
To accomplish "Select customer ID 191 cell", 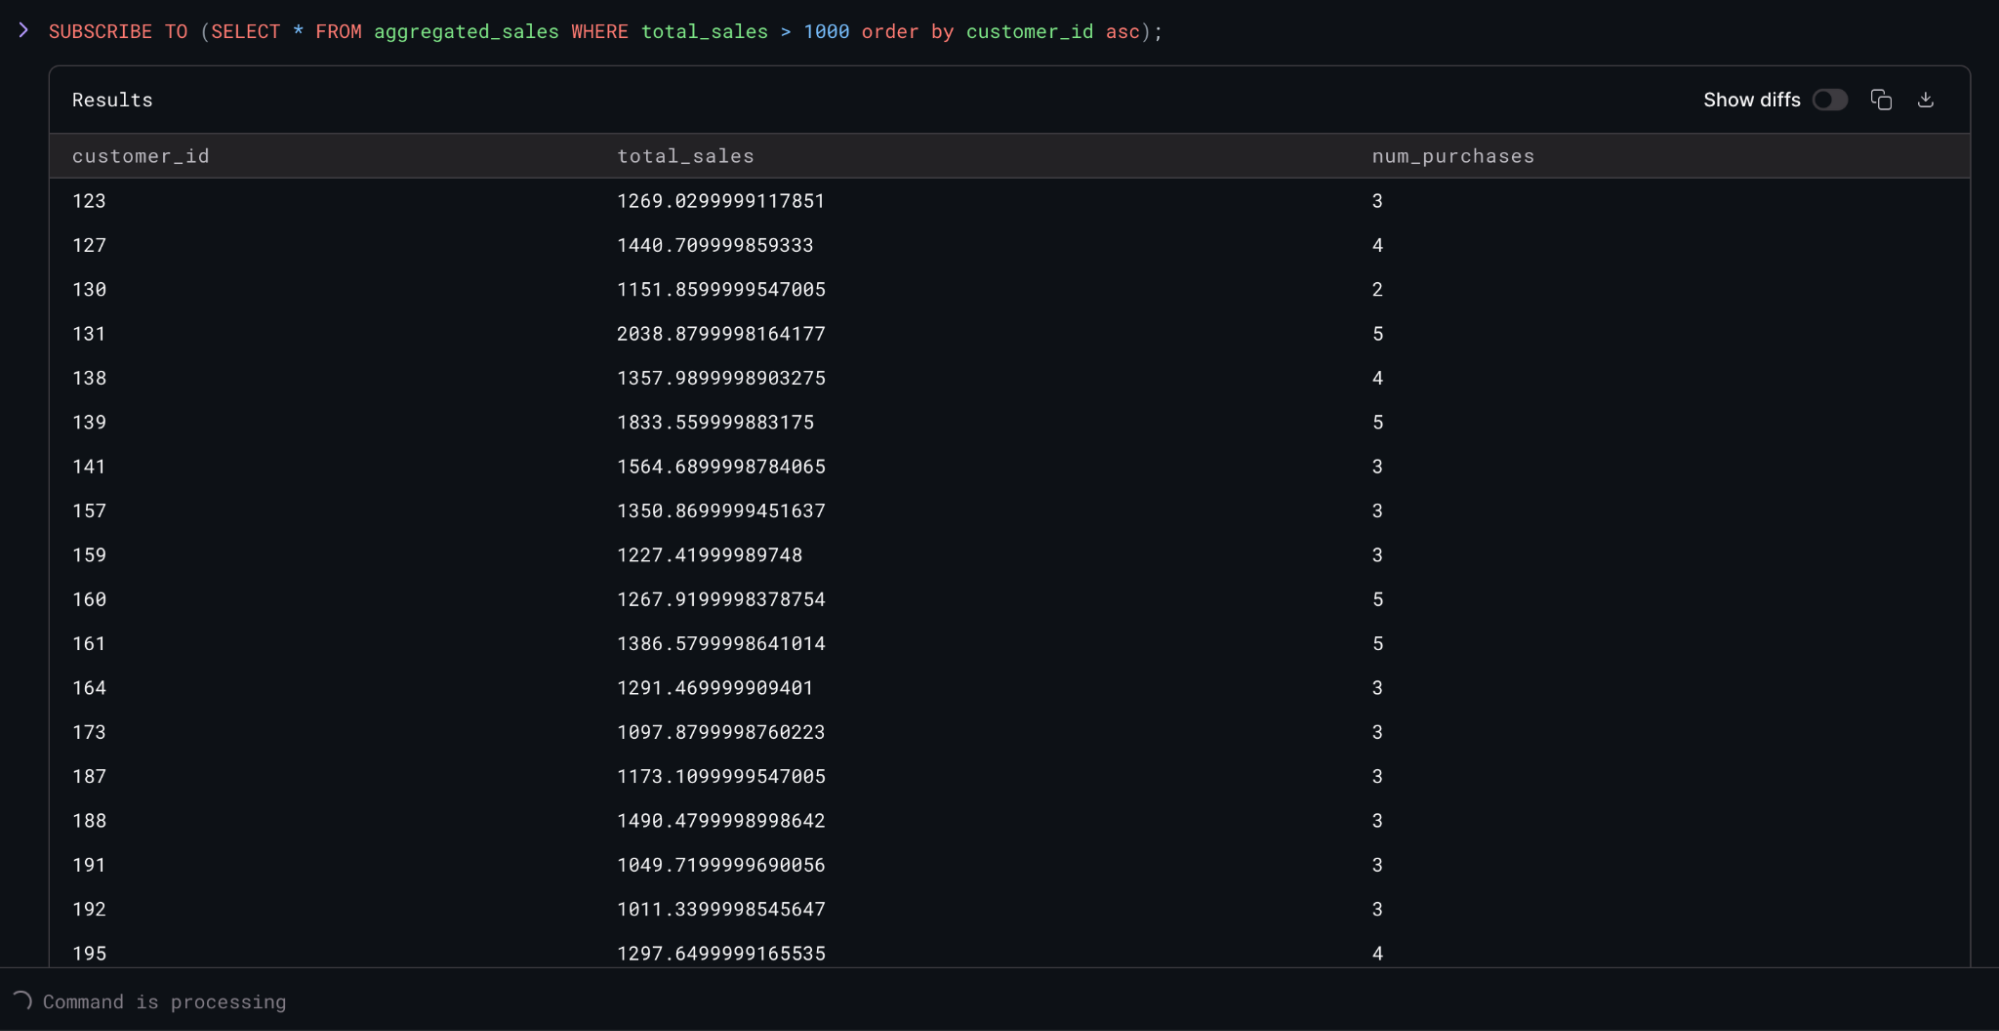I will click(89, 865).
